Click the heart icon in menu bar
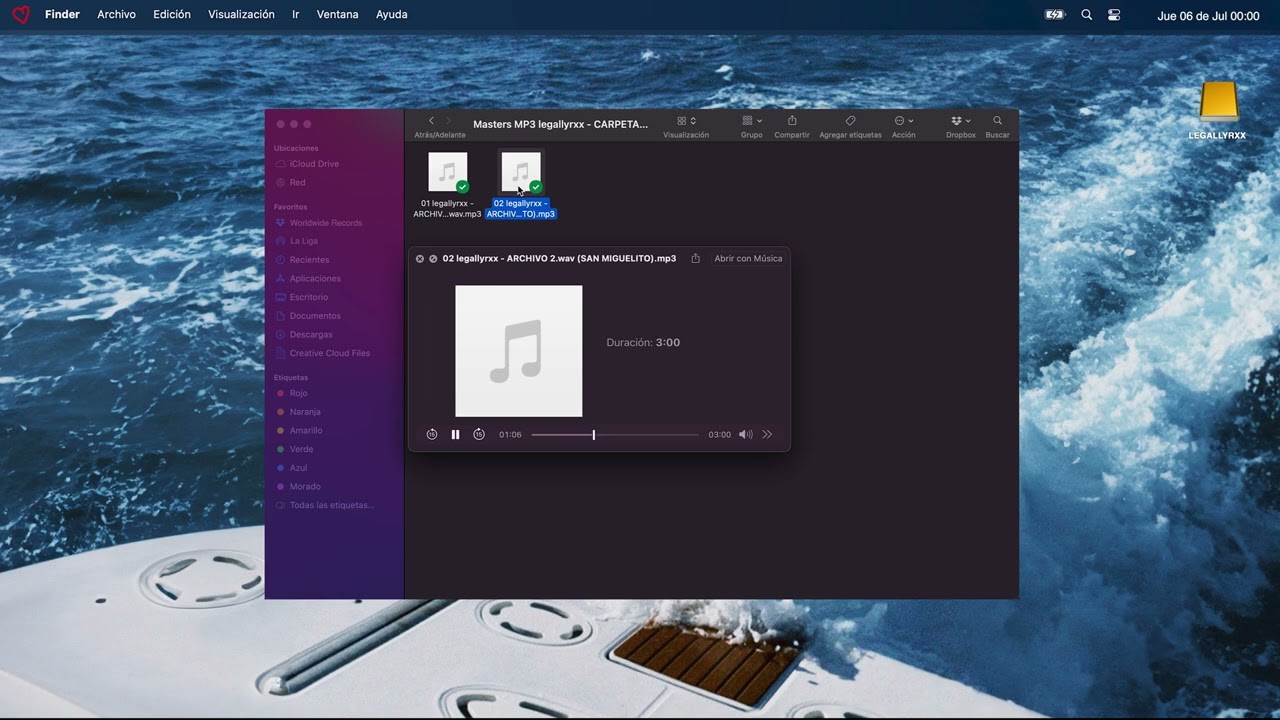The height and width of the screenshot is (720, 1280). pyautogui.click(x=21, y=15)
